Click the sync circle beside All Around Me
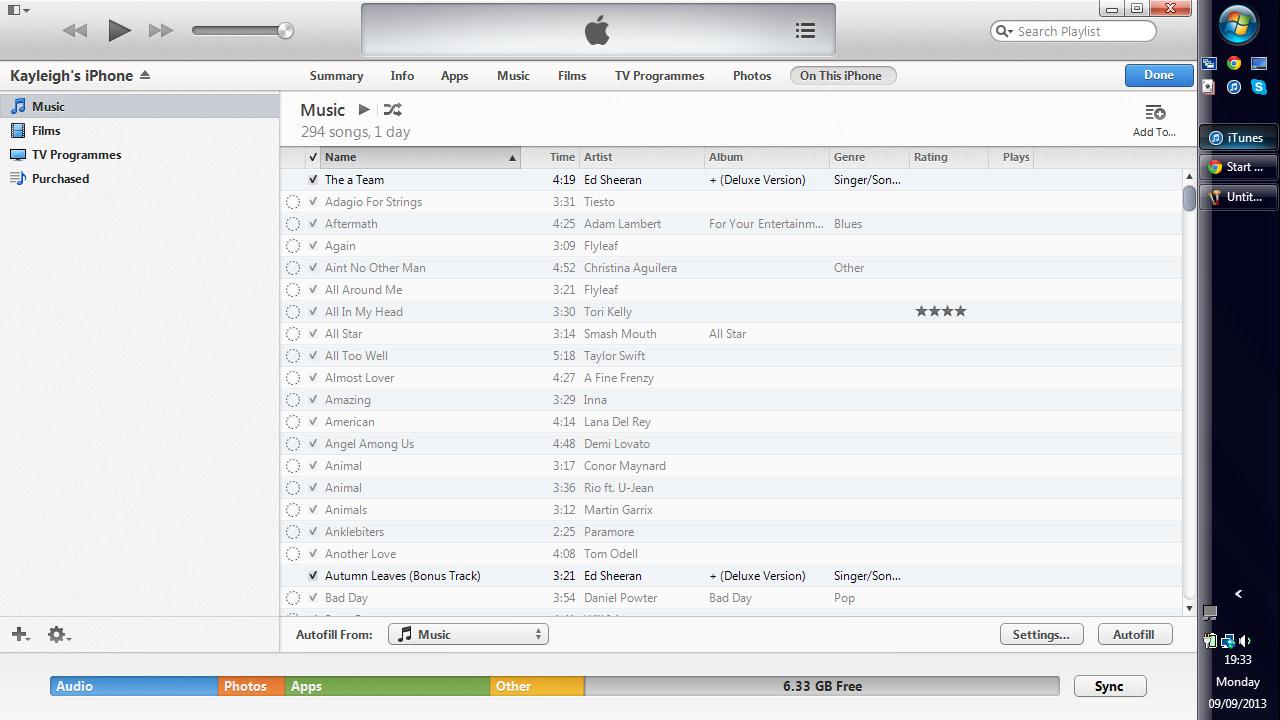The height and width of the screenshot is (720, 1280). tap(293, 290)
